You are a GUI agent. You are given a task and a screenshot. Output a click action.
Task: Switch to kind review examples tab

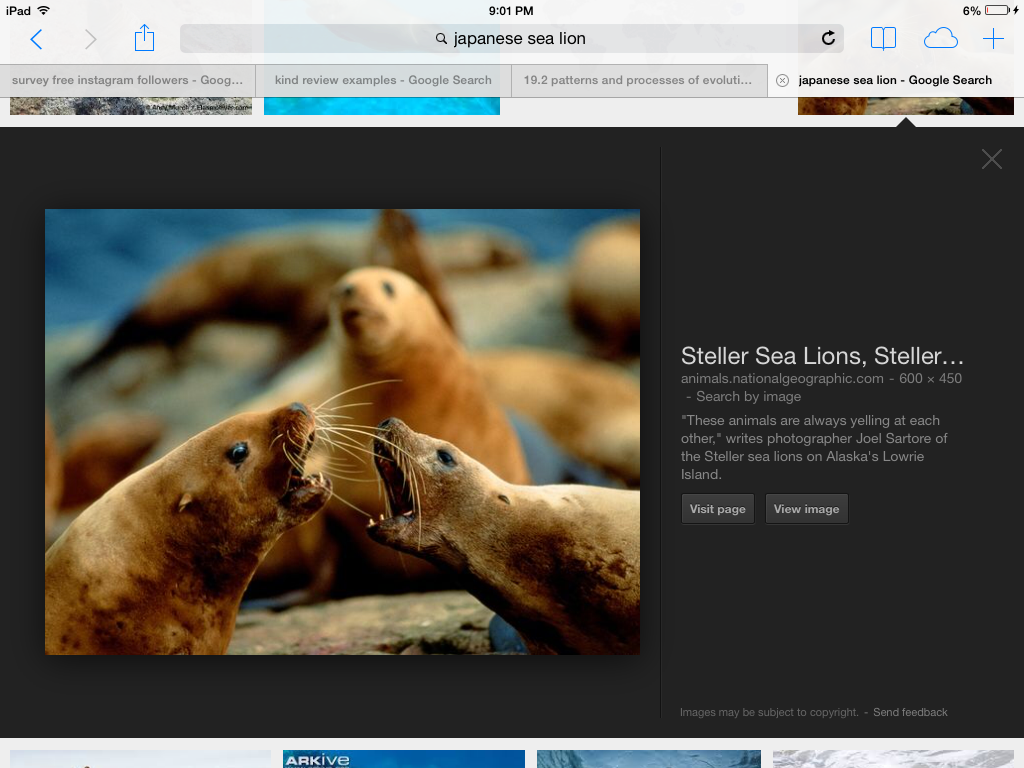pyautogui.click(x=383, y=80)
